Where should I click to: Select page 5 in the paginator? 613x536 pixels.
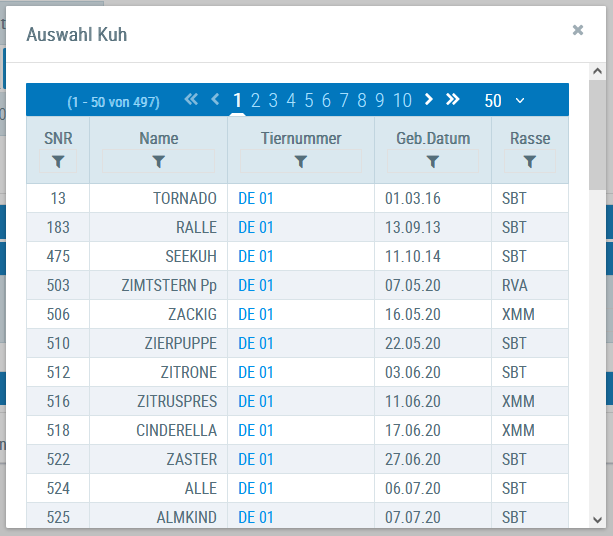pos(310,100)
